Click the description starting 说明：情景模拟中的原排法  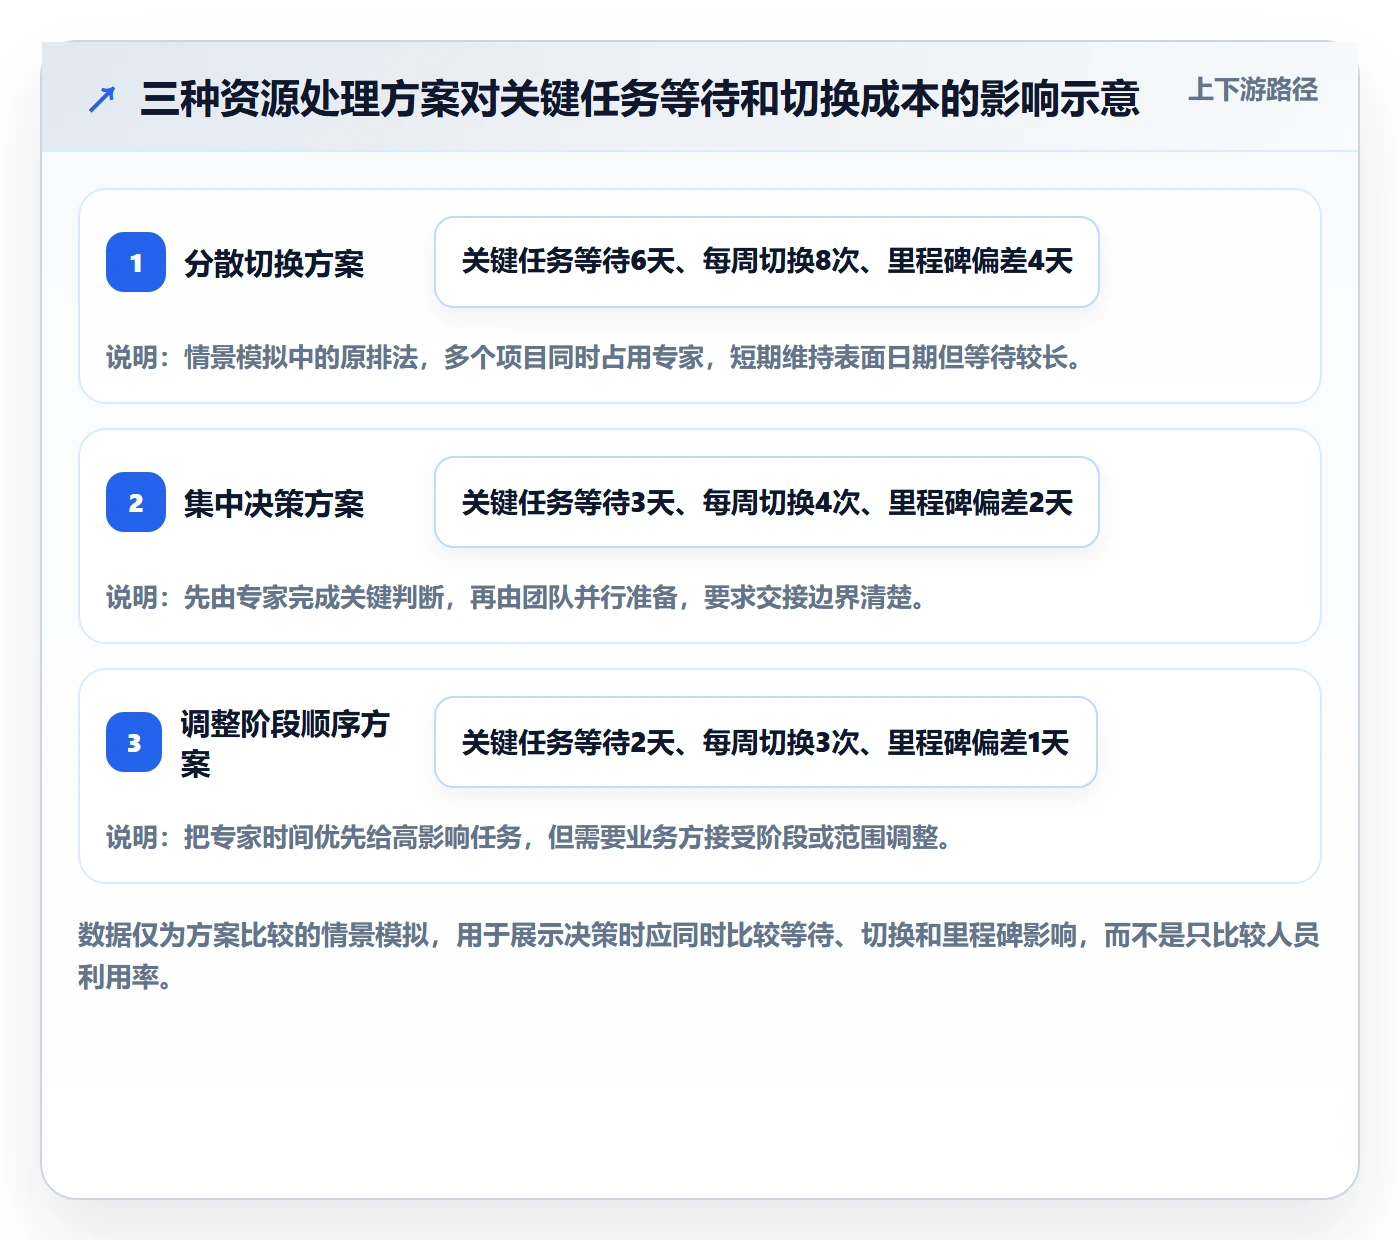tap(594, 358)
